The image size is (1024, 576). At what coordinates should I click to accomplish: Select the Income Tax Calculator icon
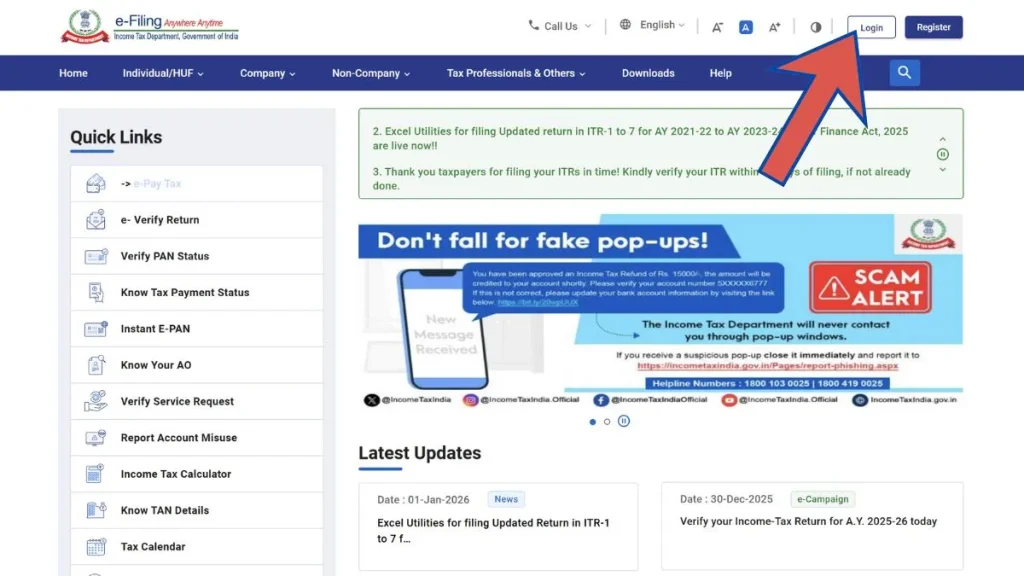94,473
